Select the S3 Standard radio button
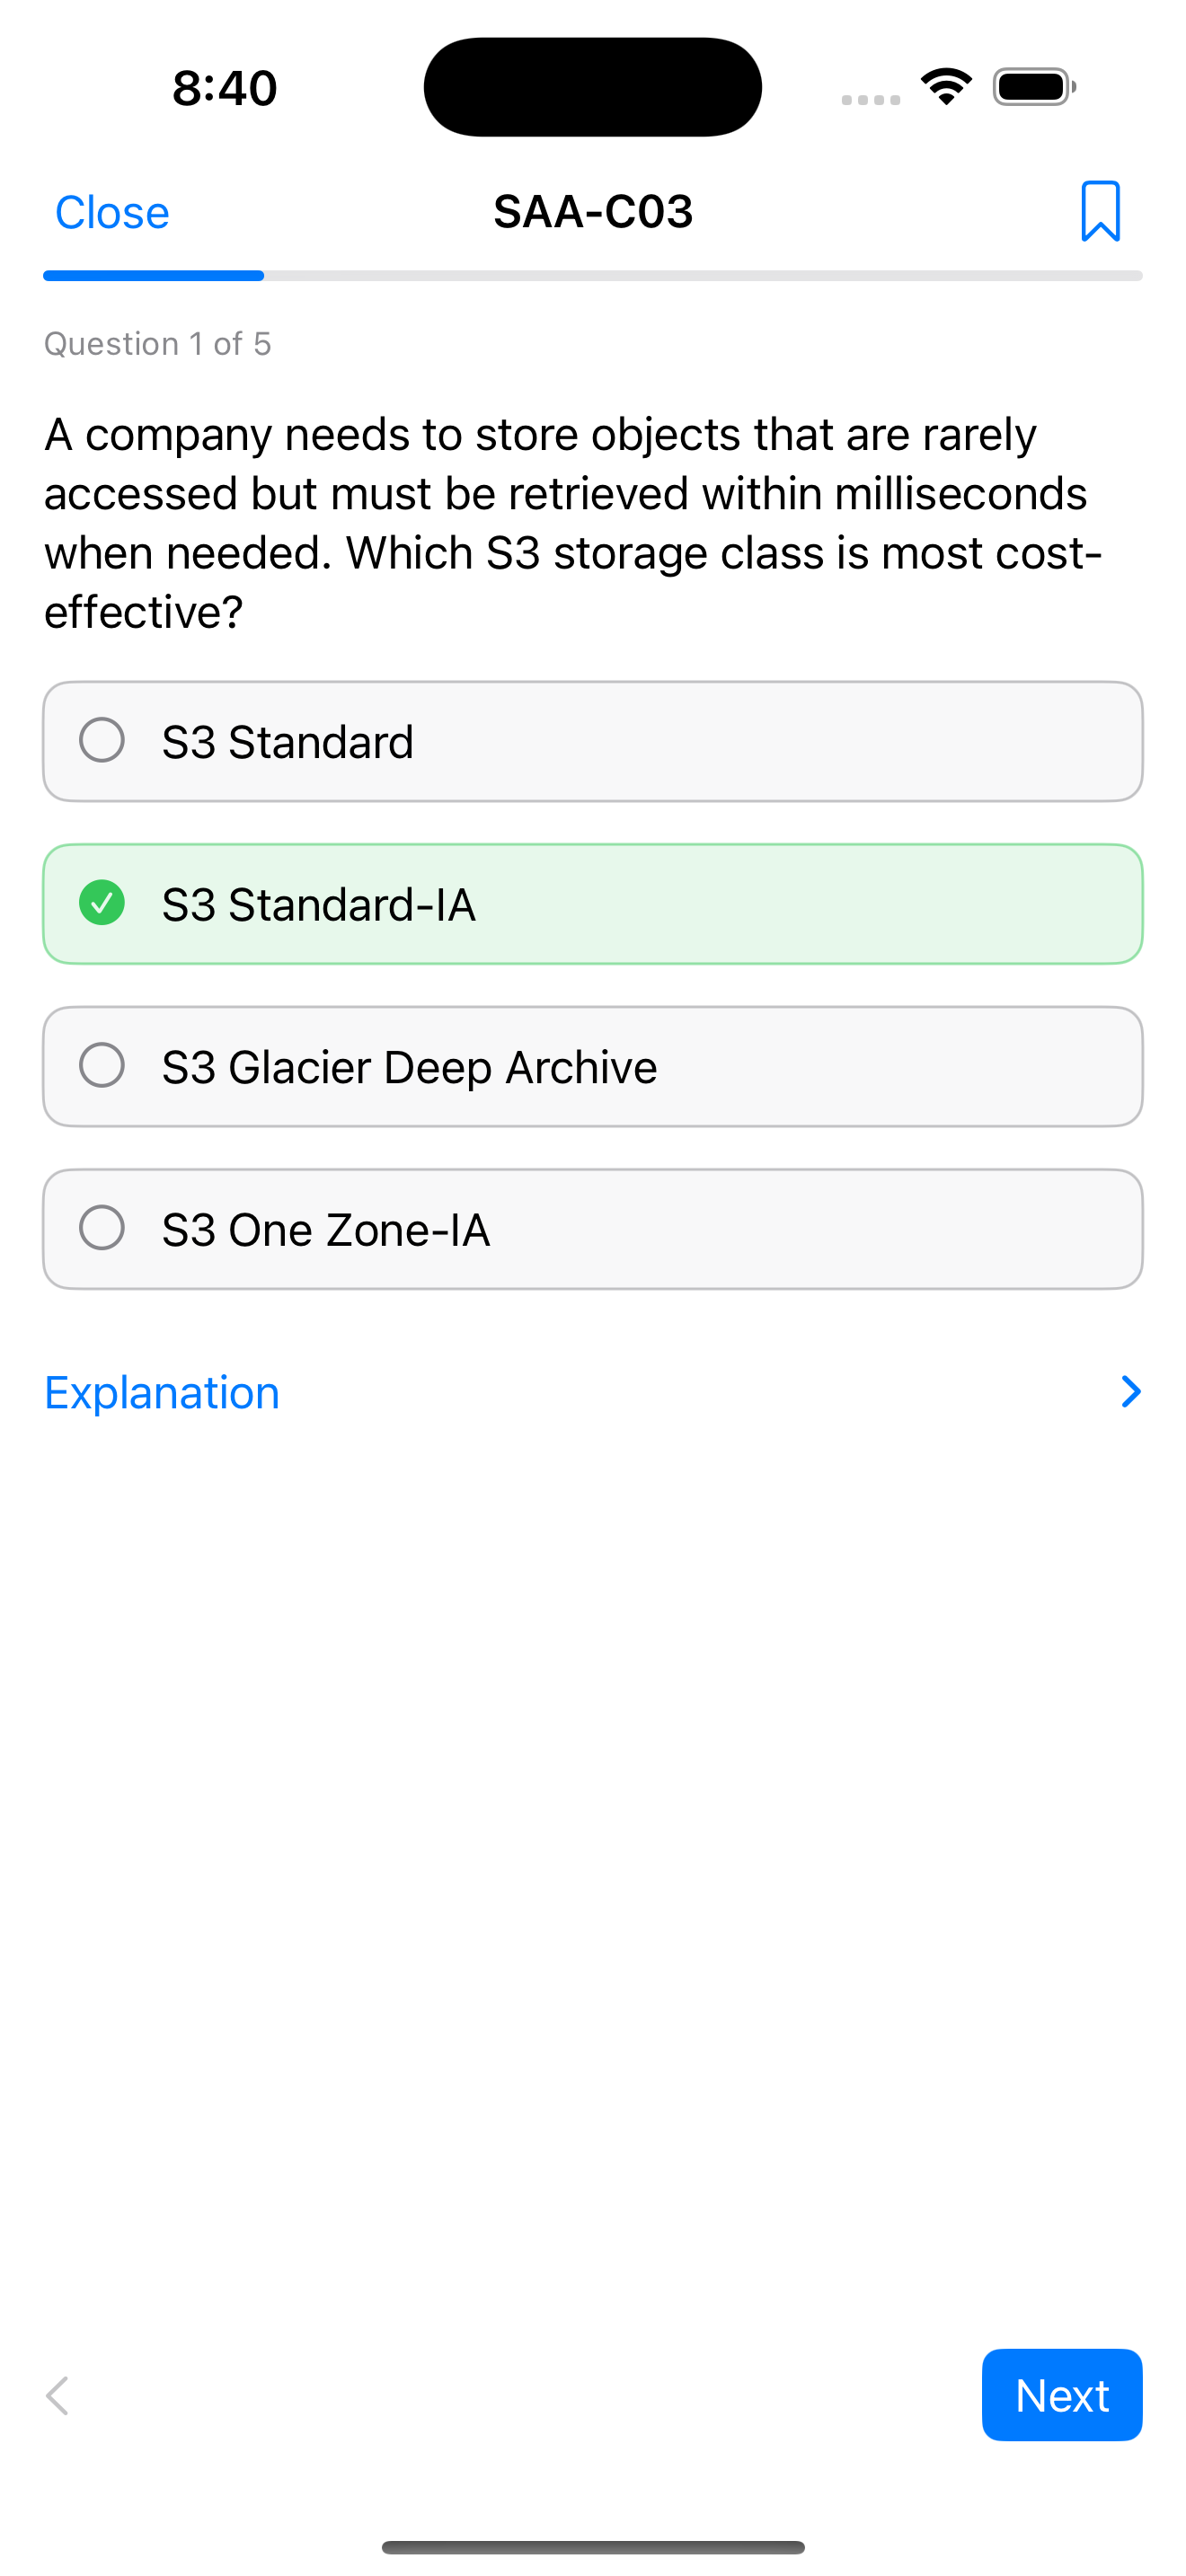This screenshot has height=2576, width=1186. 102,740
